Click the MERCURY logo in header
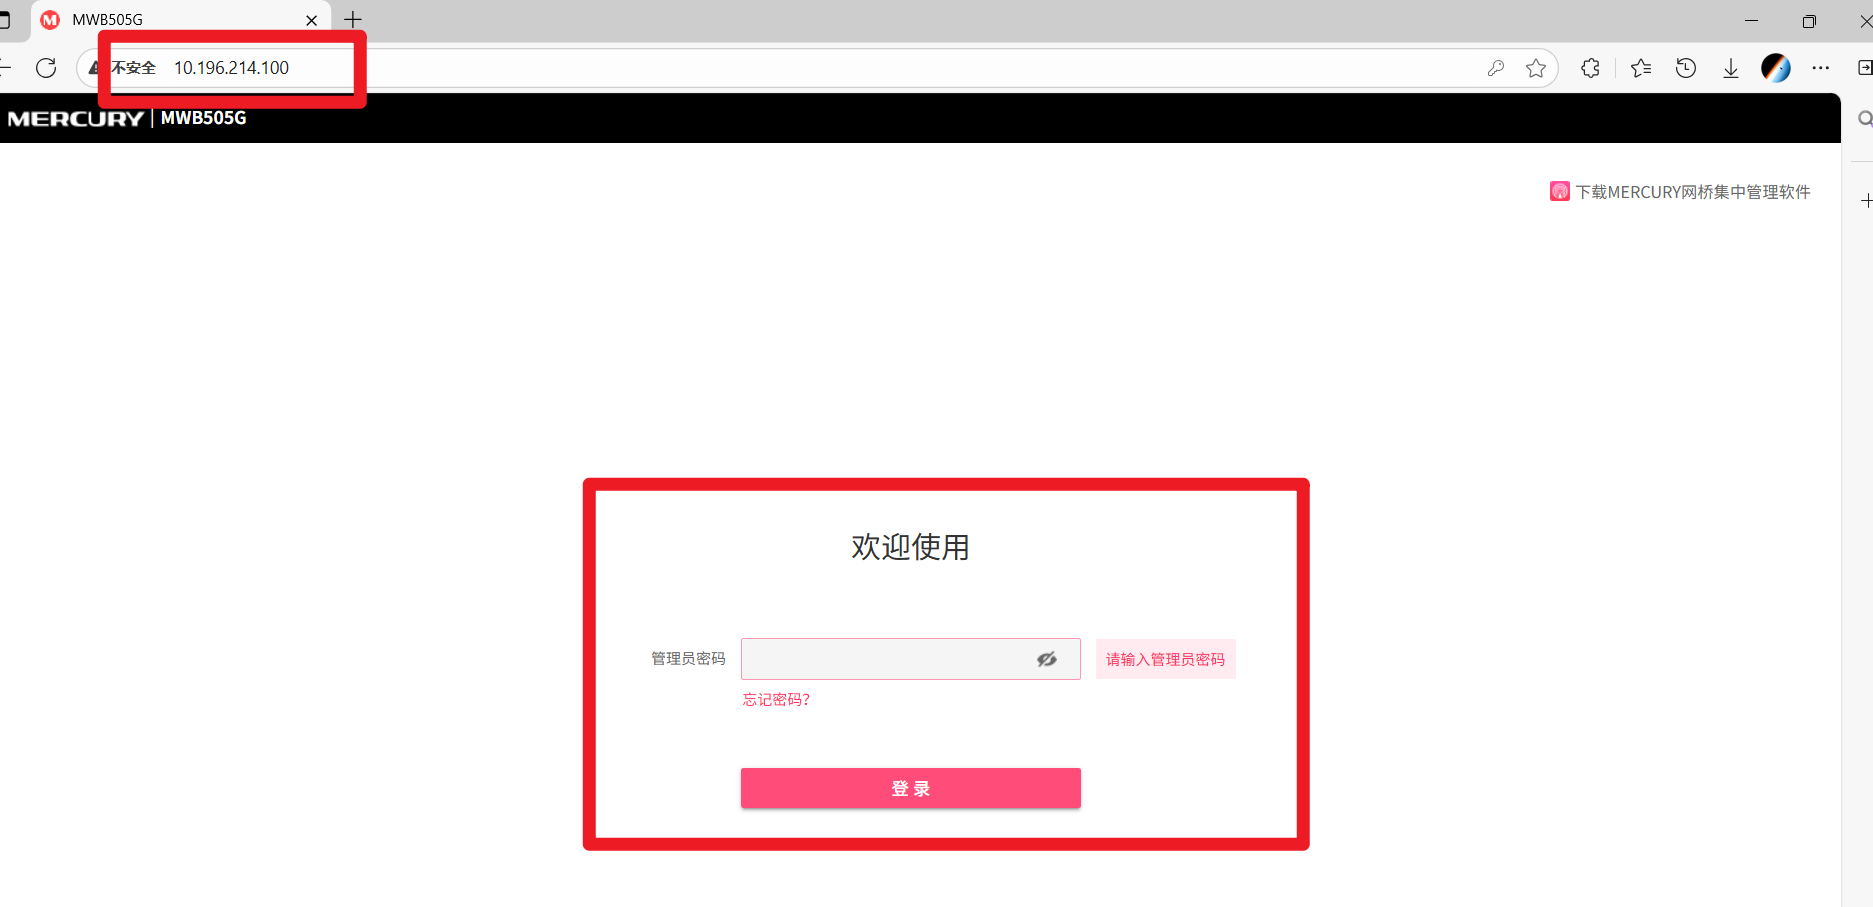This screenshot has width=1873, height=907. (x=76, y=118)
